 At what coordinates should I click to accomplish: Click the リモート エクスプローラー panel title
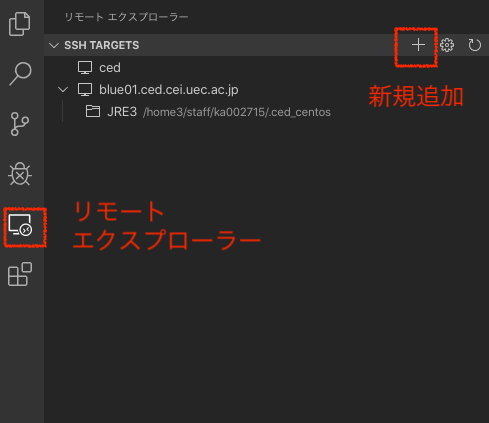click(x=126, y=17)
